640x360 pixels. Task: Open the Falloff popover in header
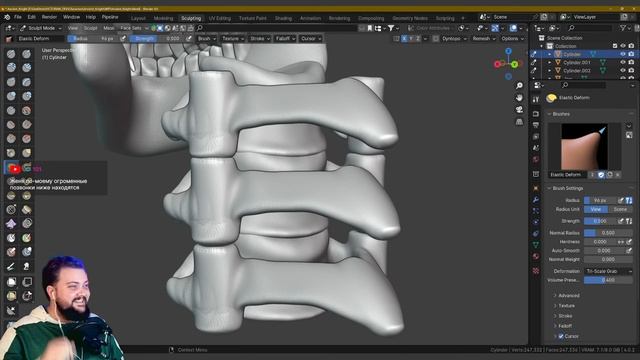(285, 38)
